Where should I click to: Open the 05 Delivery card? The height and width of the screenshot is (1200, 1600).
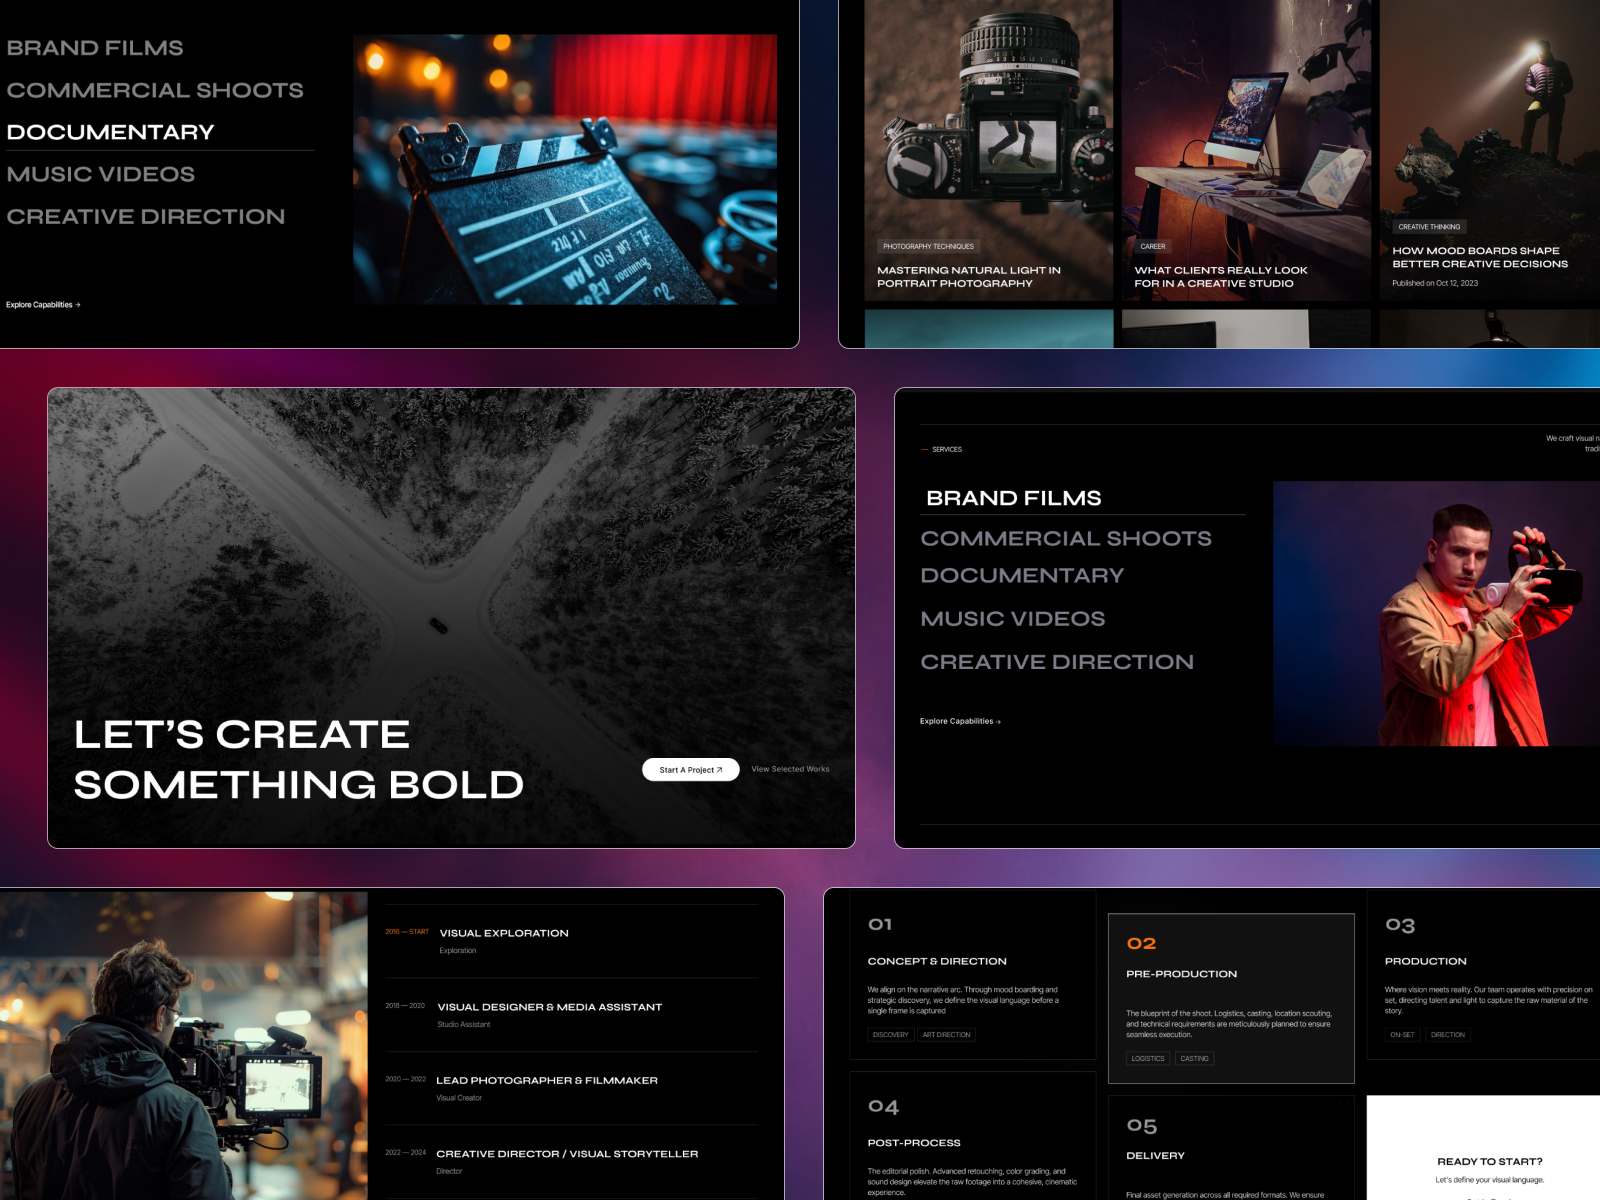(1231, 1148)
